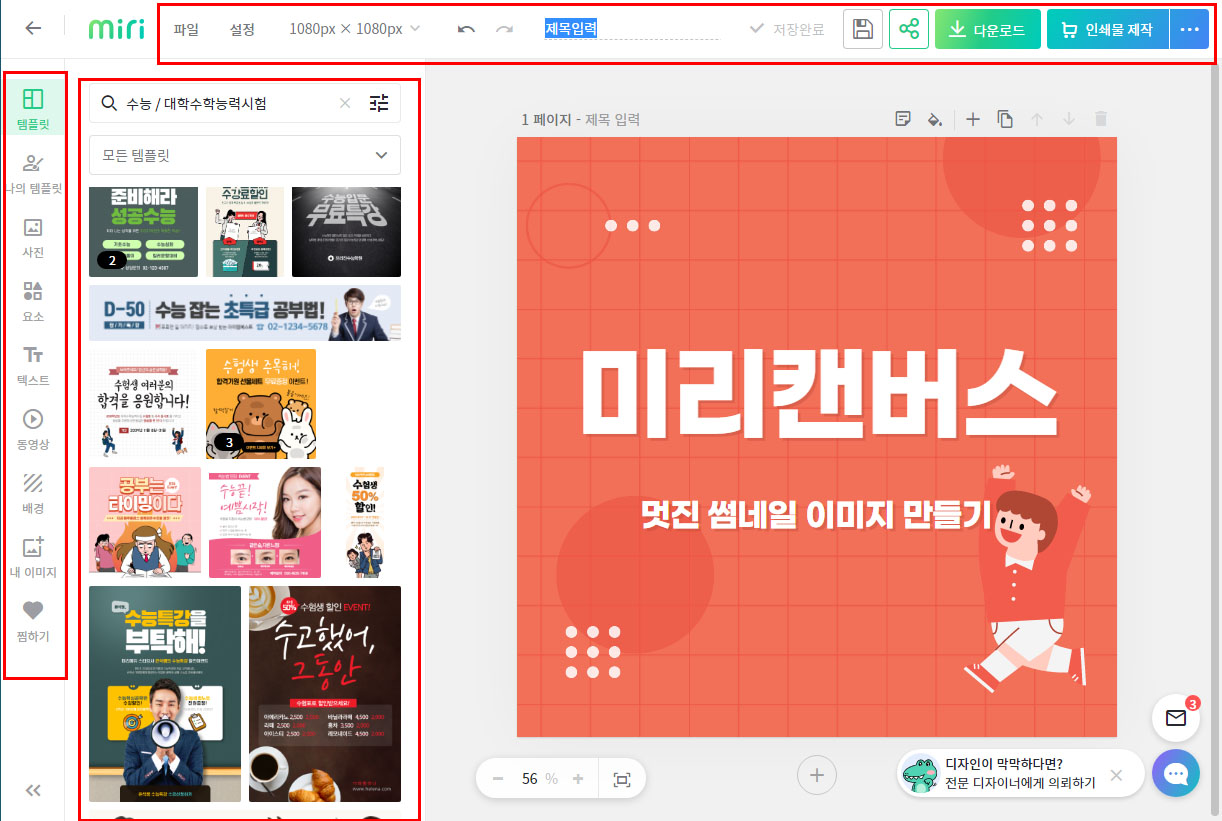Click the 인쇄물 제작 button
The height and width of the screenshot is (821, 1222).
click(x=1107, y=29)
